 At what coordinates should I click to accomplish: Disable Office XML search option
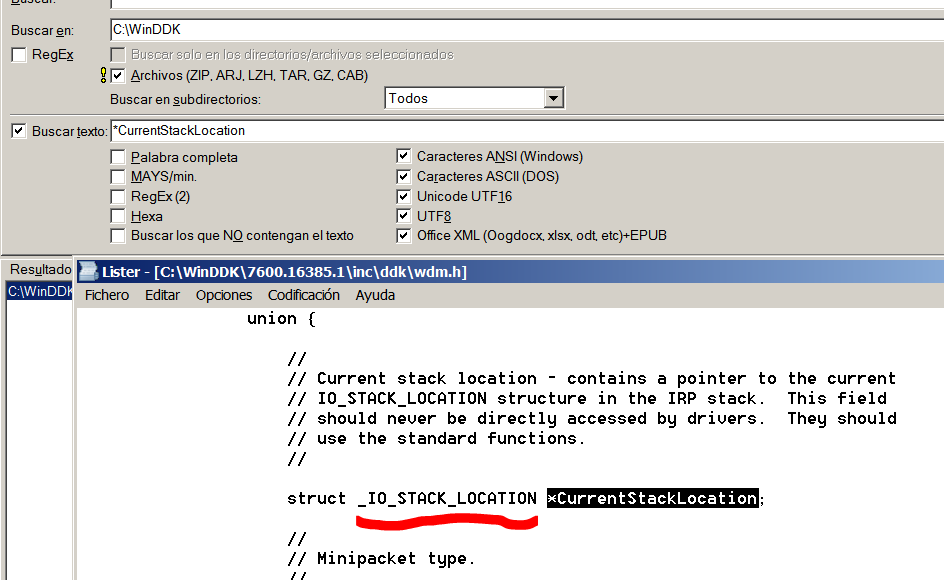tap(403, 236)
